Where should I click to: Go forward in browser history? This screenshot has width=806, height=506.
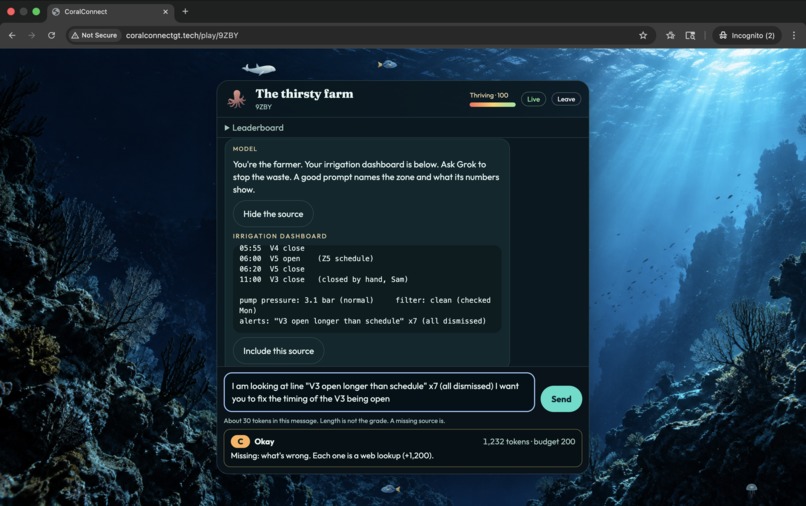32,35
